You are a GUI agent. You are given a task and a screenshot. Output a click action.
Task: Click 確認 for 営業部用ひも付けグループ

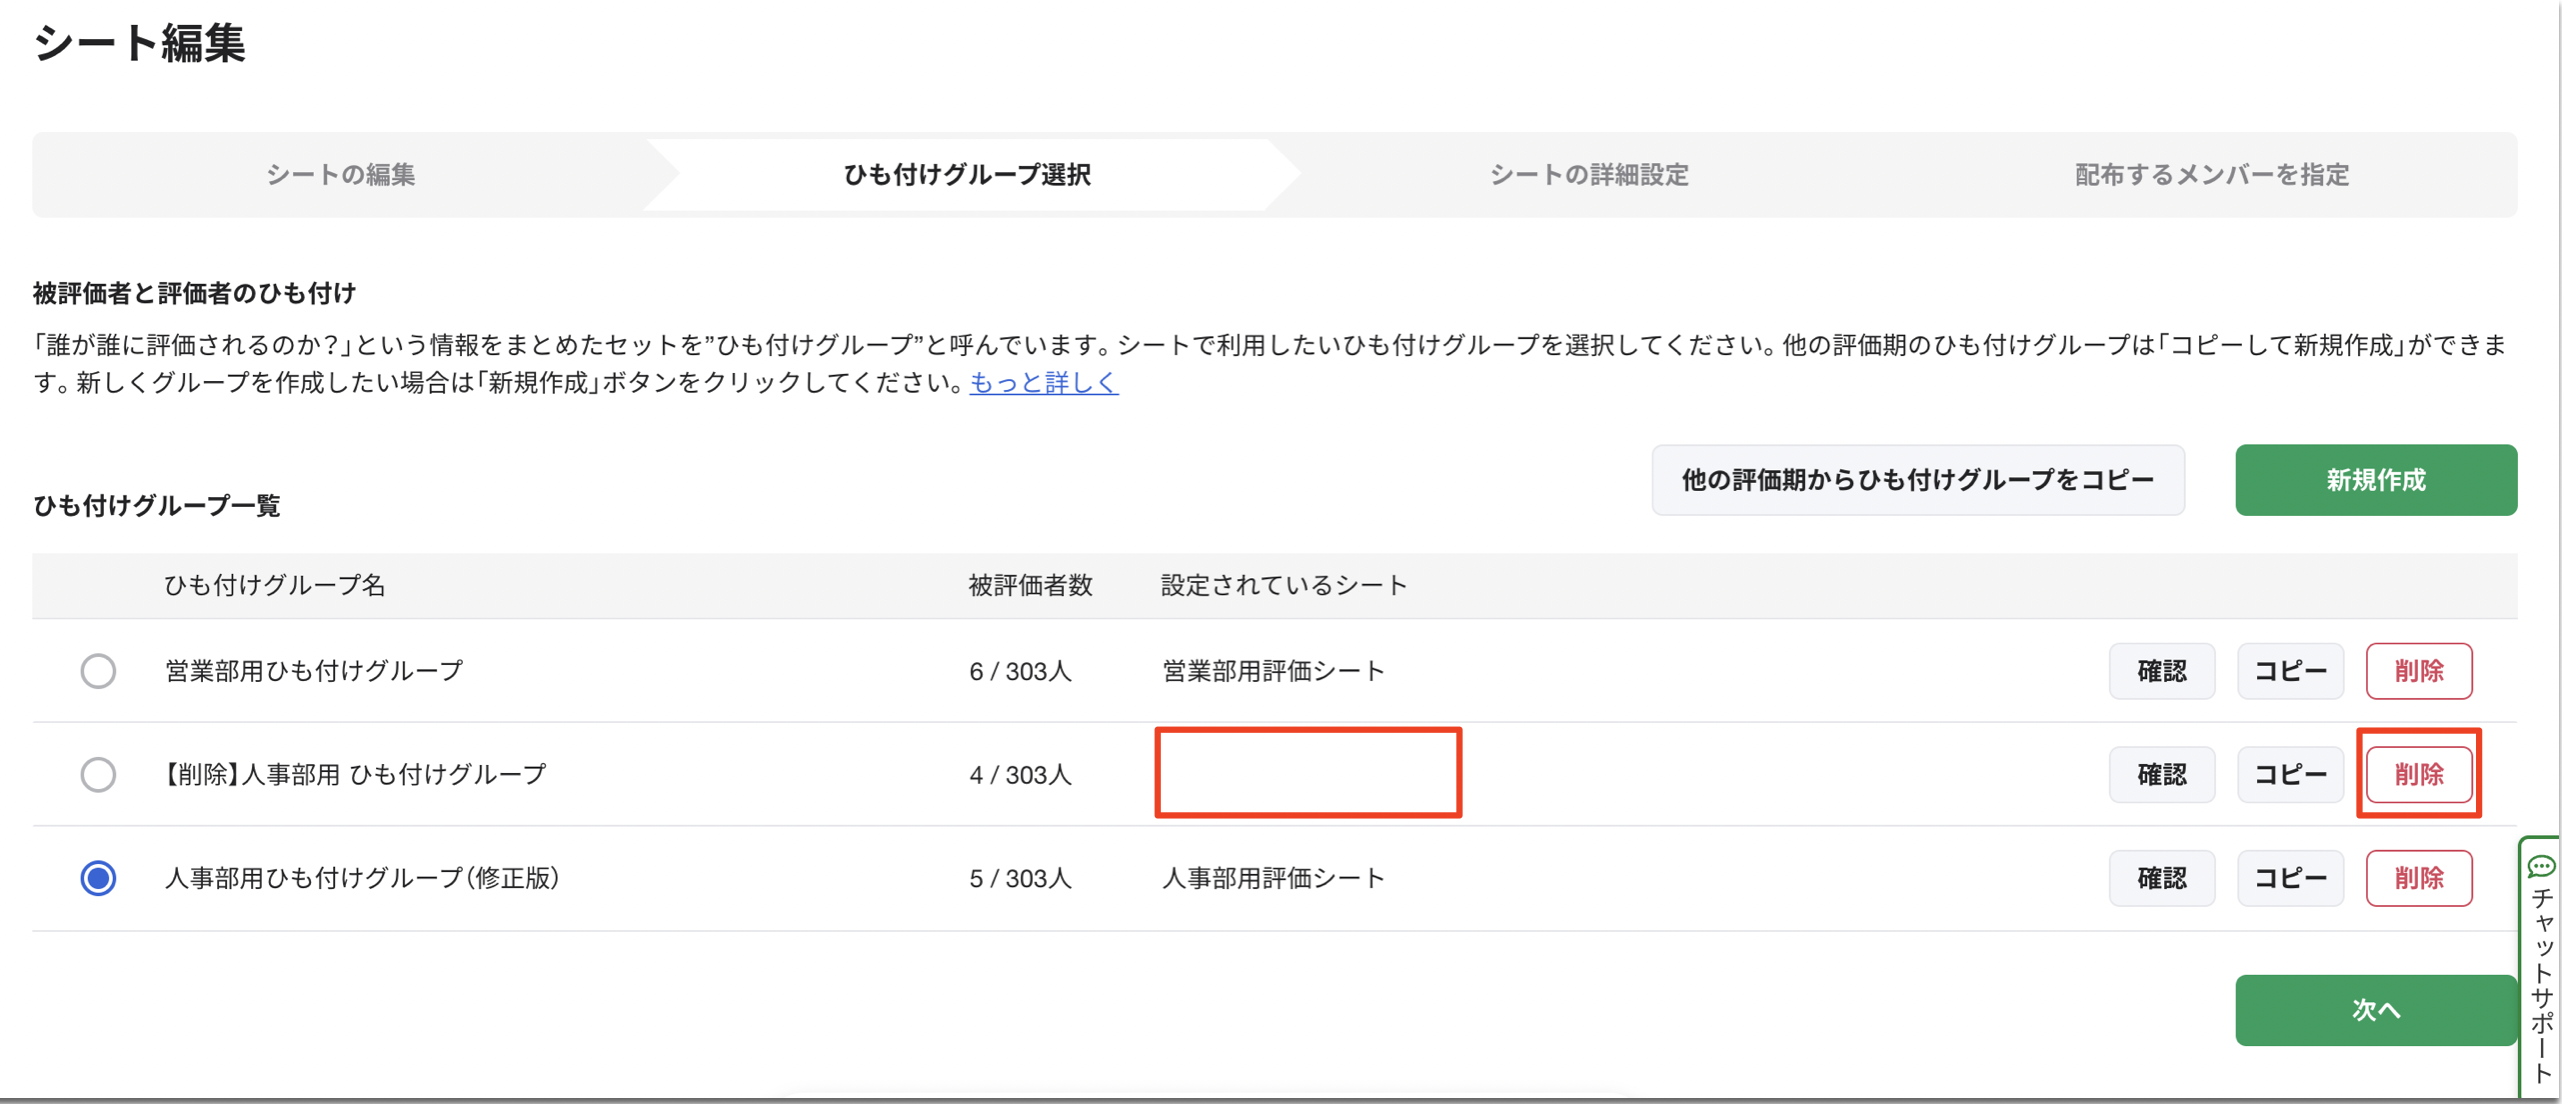point(2161,670)
